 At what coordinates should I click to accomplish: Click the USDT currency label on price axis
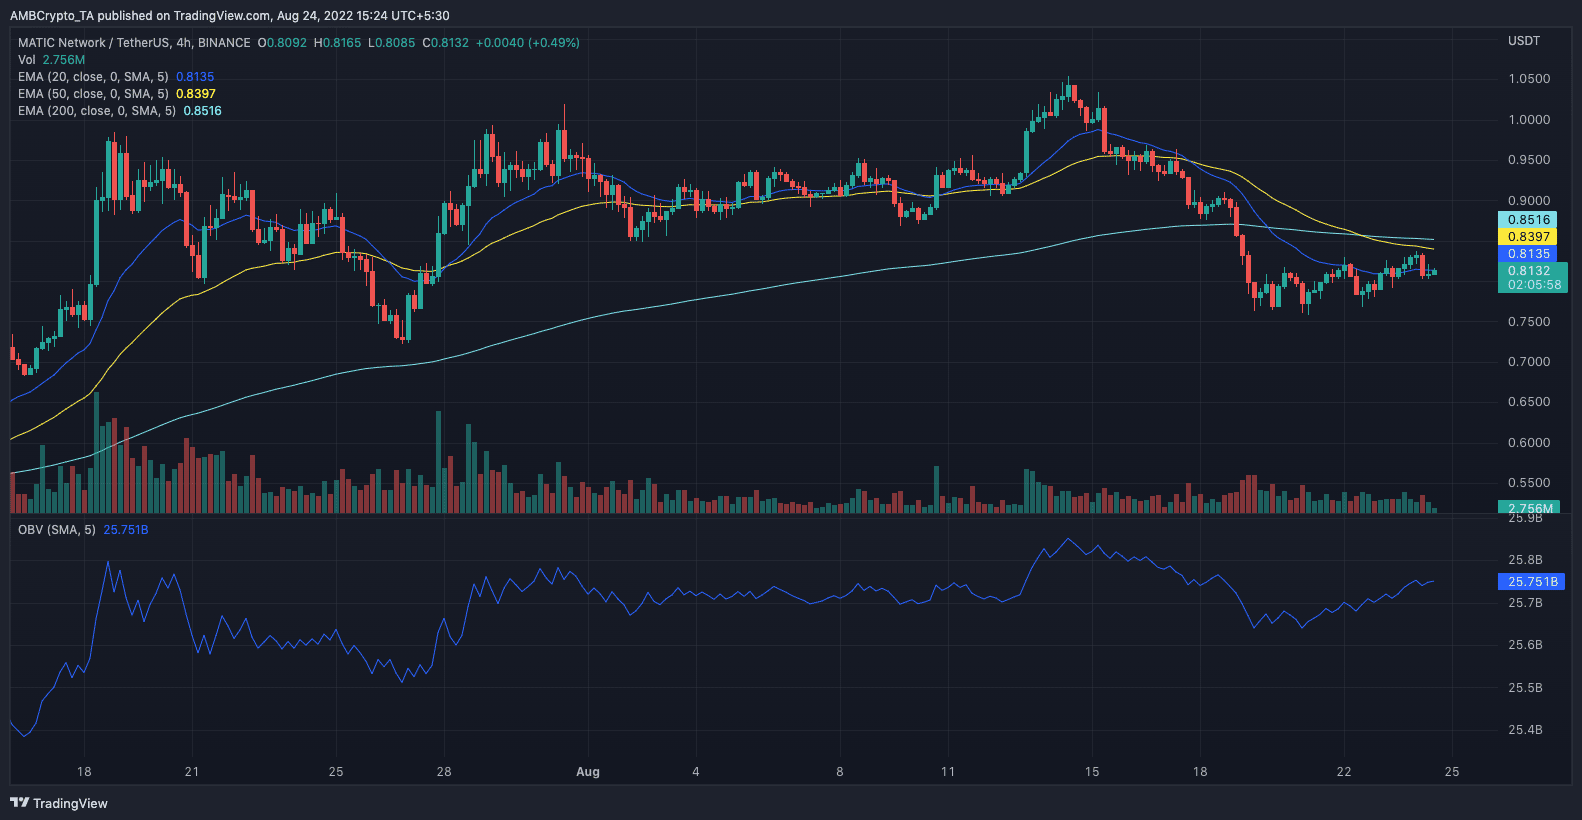point(1524,41)
